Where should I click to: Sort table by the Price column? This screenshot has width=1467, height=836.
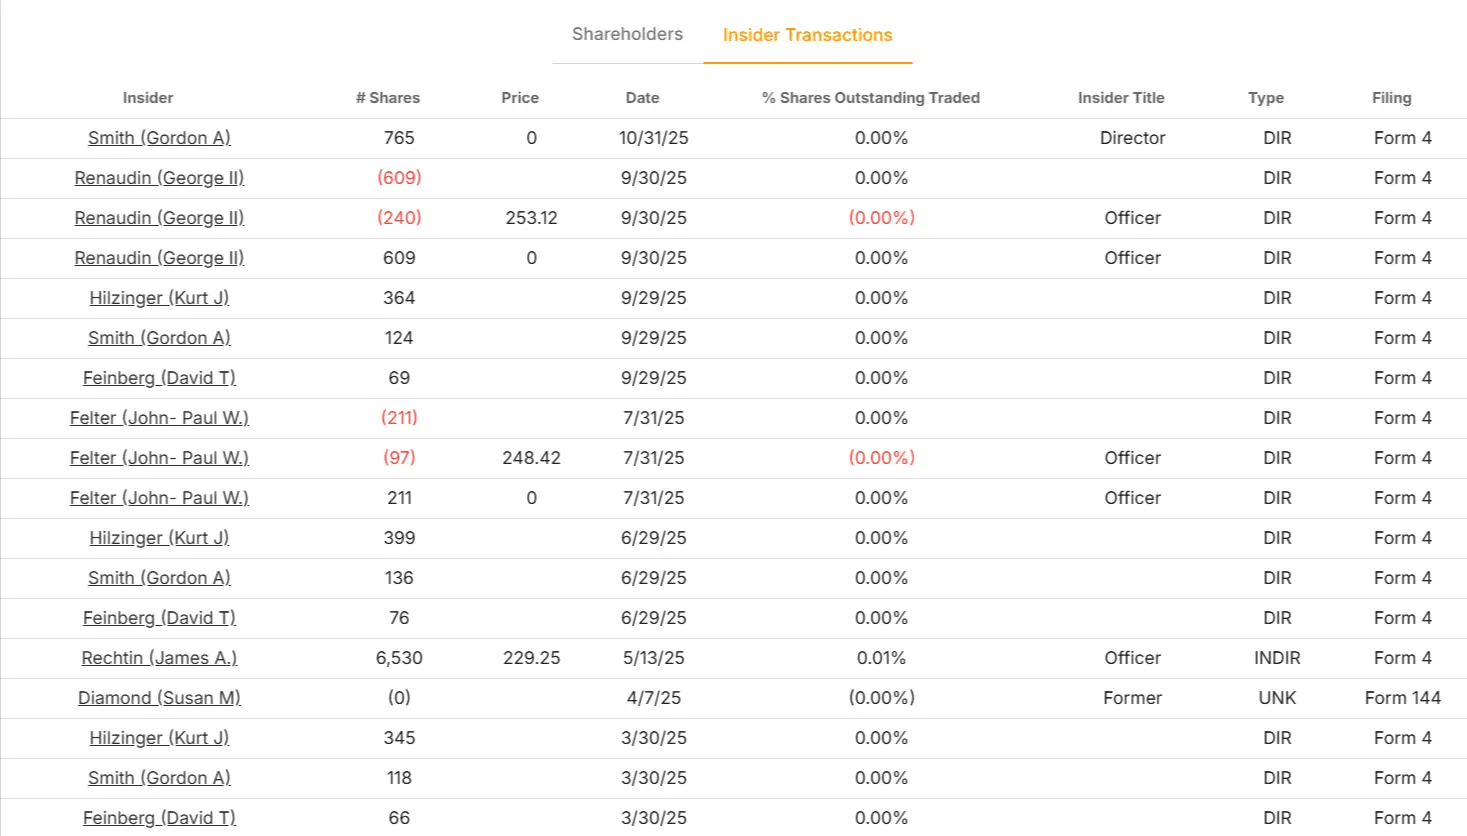519,98
